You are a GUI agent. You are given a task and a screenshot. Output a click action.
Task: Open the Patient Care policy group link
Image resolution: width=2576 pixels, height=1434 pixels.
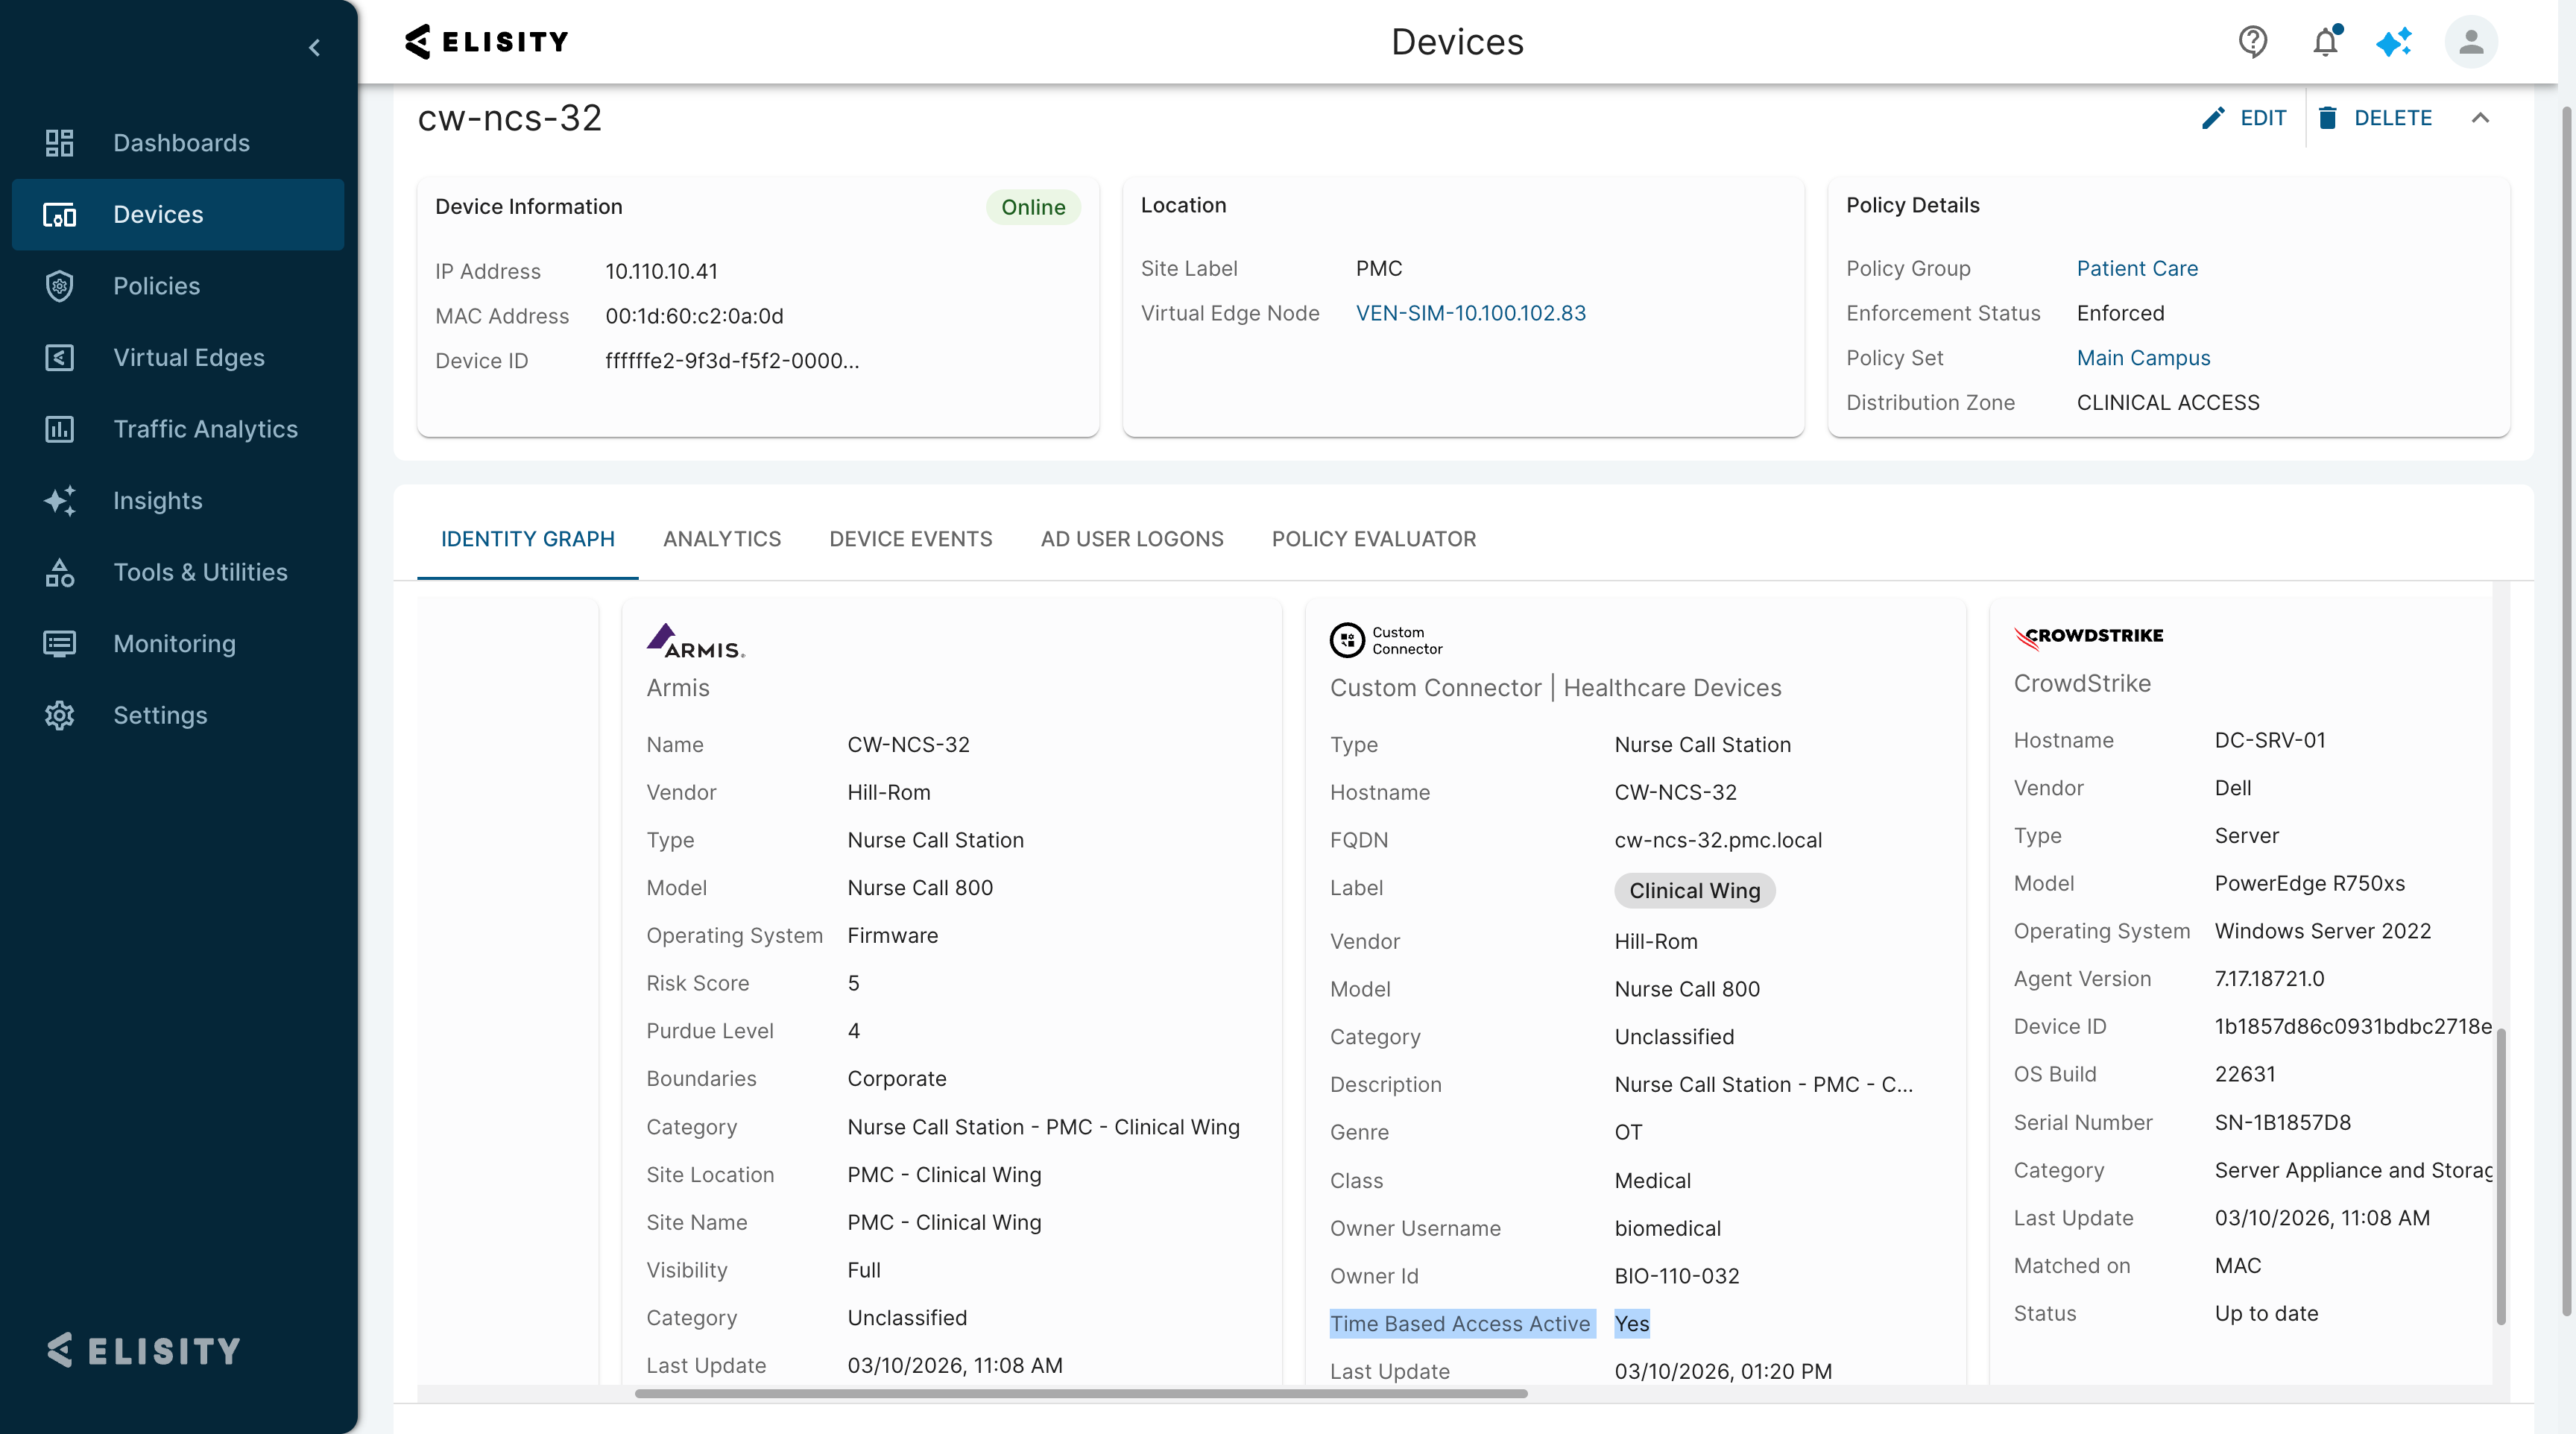pyautogui.click(x=2136, y=268)
